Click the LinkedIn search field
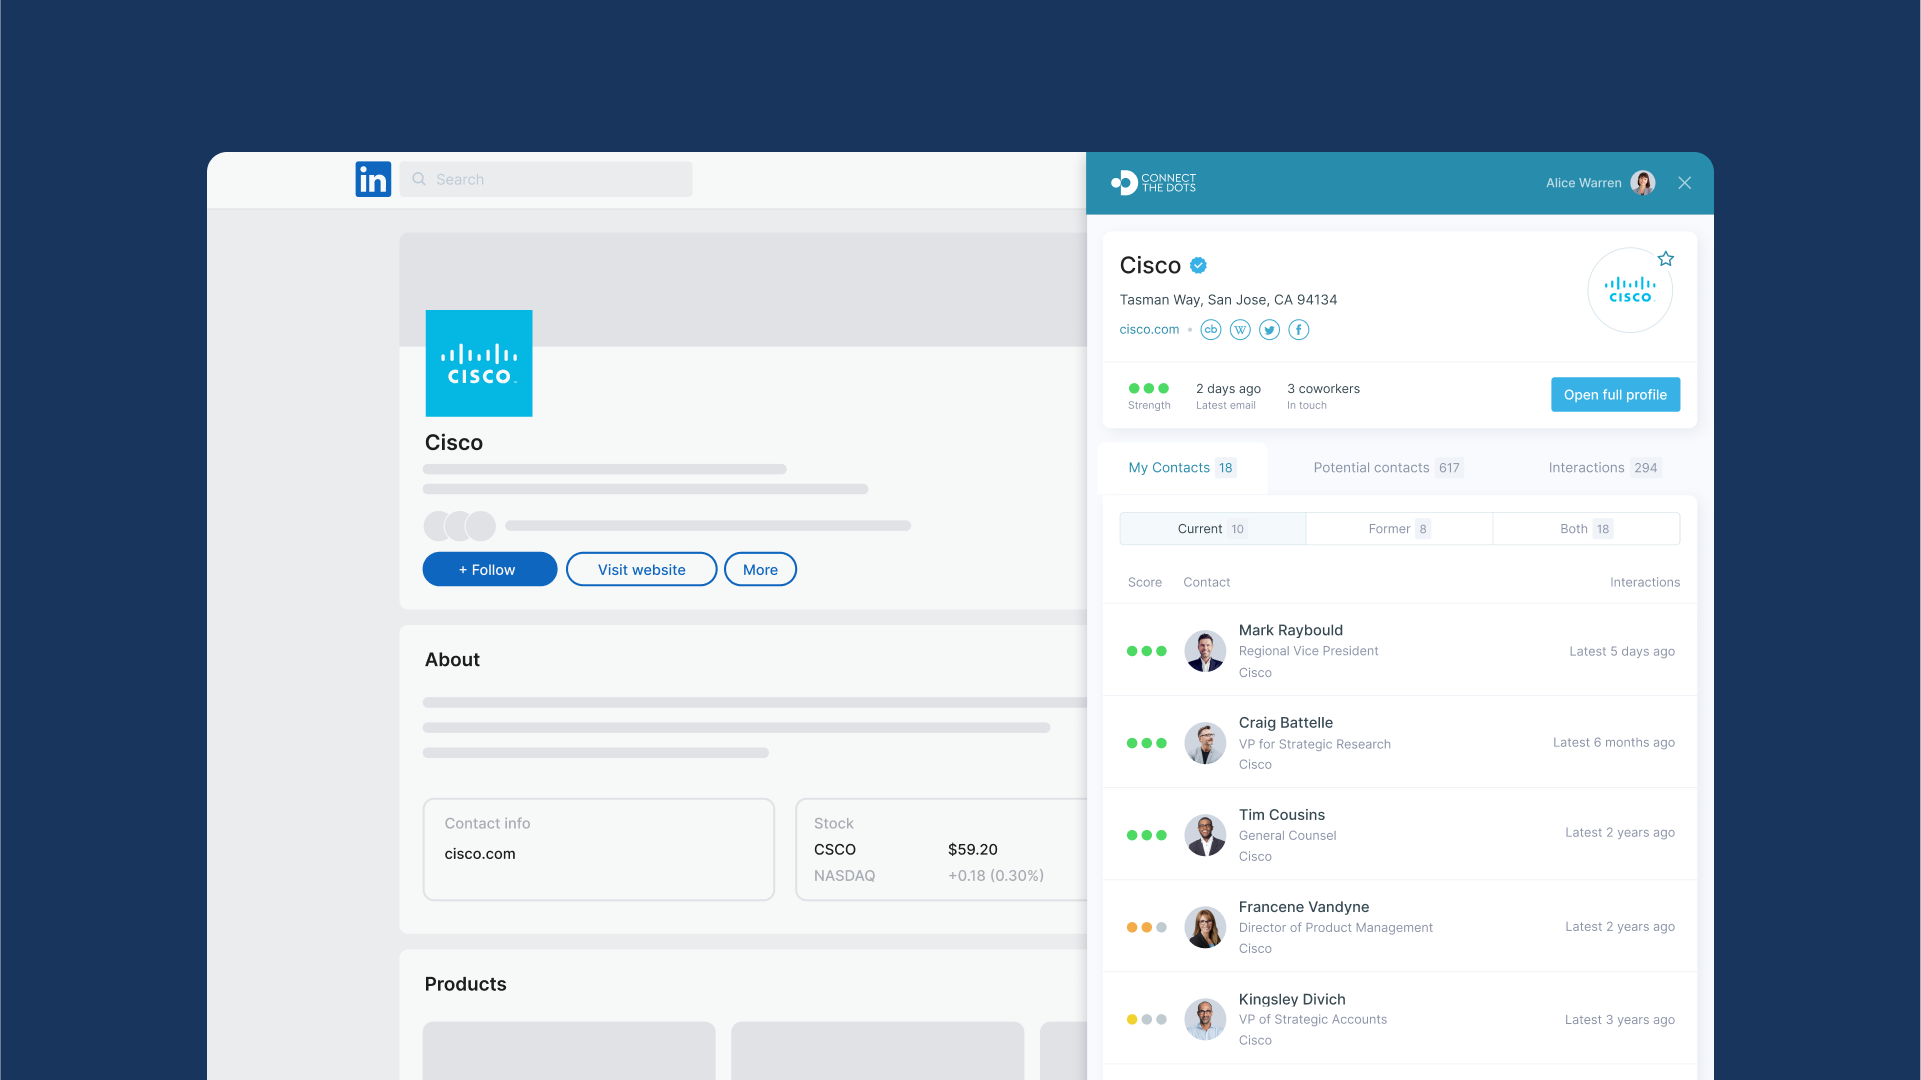The image size is (1921, 1080). tap(546, 180)
